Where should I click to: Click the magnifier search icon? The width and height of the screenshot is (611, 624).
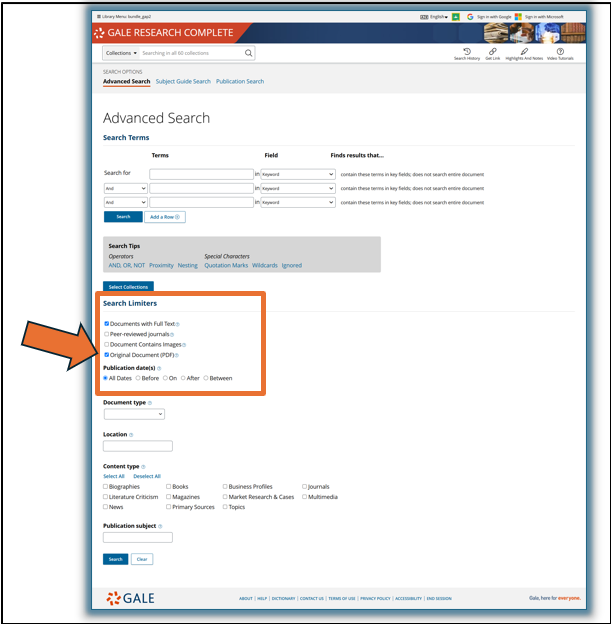coord(248,53)
